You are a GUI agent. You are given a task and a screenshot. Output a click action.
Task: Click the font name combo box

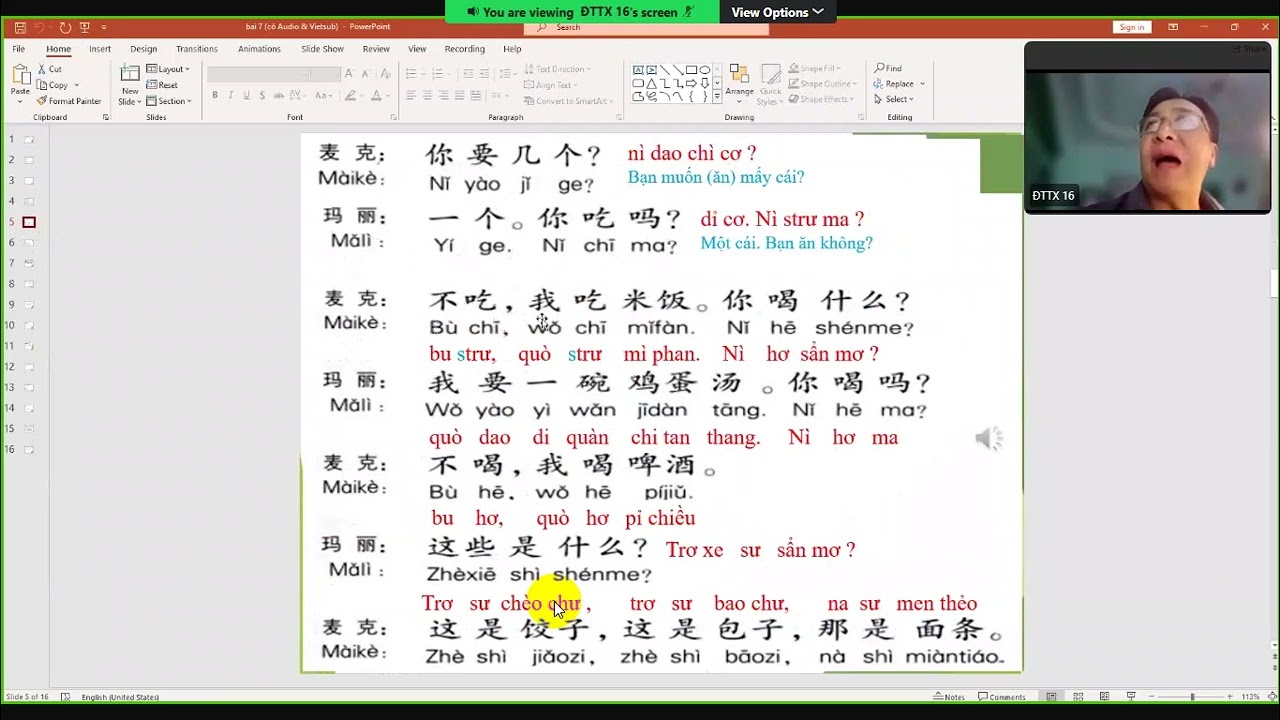(x=257, y=74)
